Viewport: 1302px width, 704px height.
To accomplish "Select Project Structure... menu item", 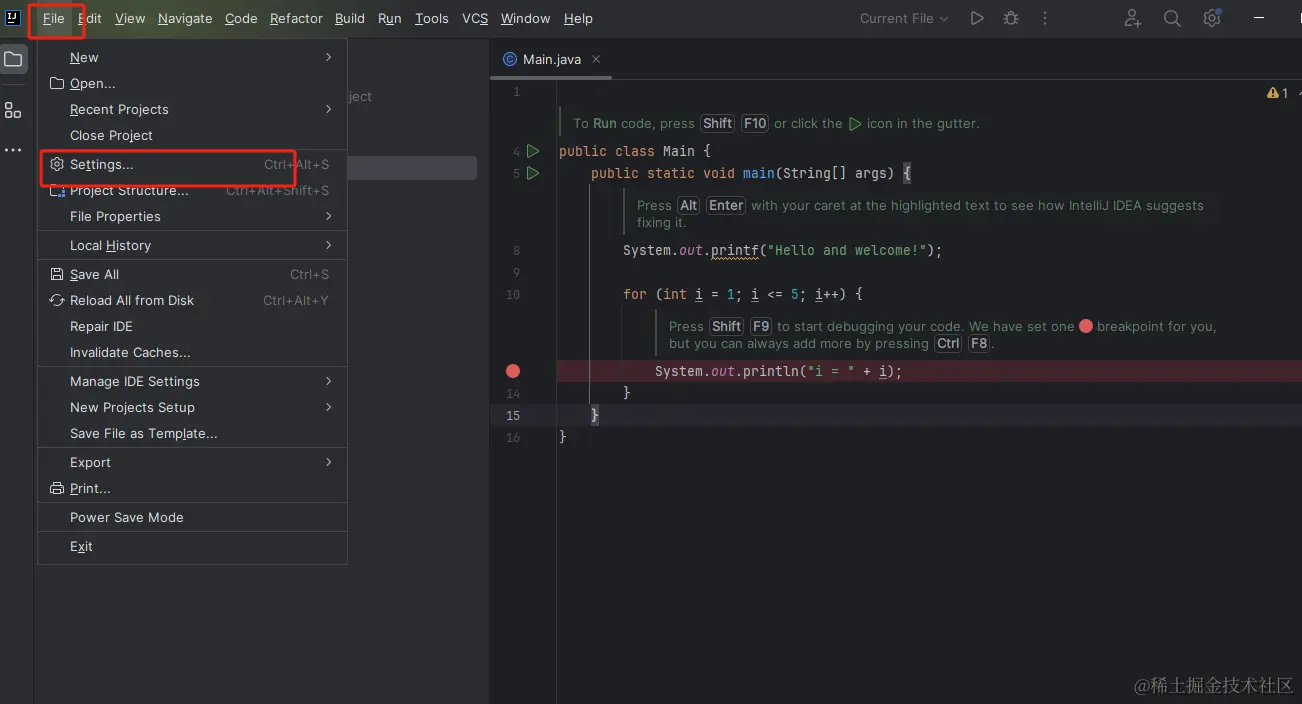I will point(192,191).
